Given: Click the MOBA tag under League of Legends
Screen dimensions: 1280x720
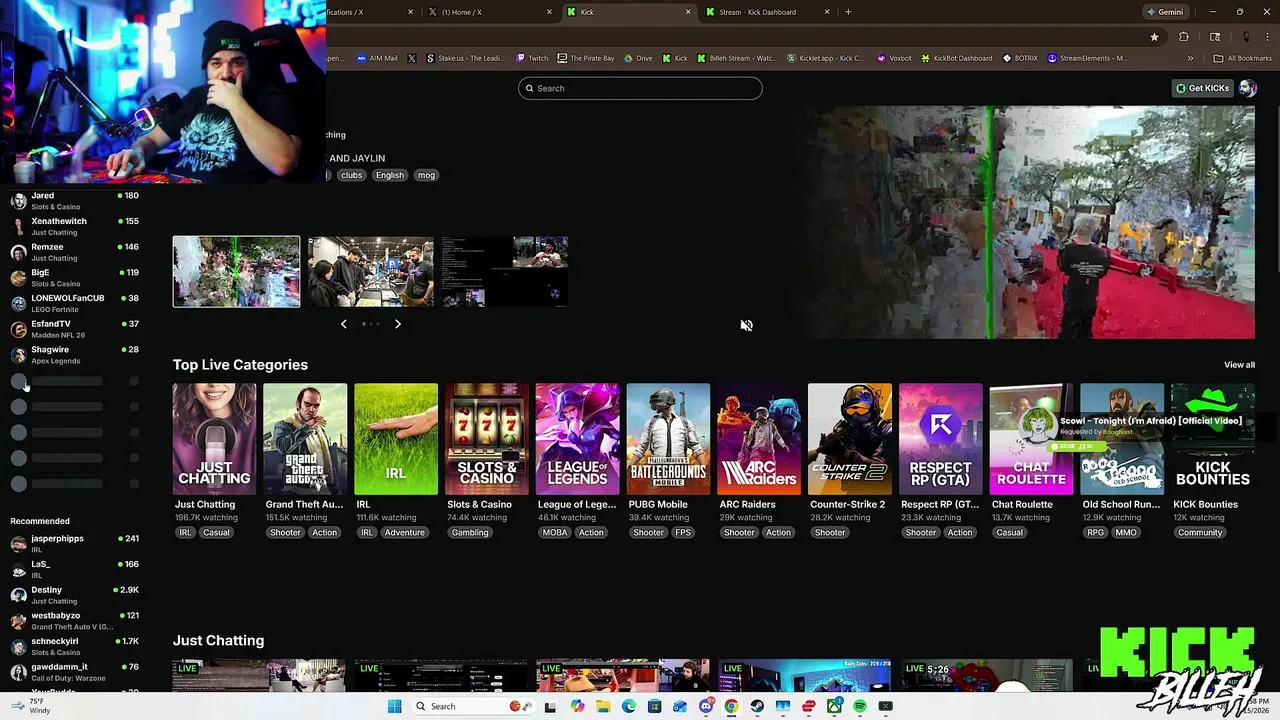Looking at the screenshot, I should (x=555, y=533).
